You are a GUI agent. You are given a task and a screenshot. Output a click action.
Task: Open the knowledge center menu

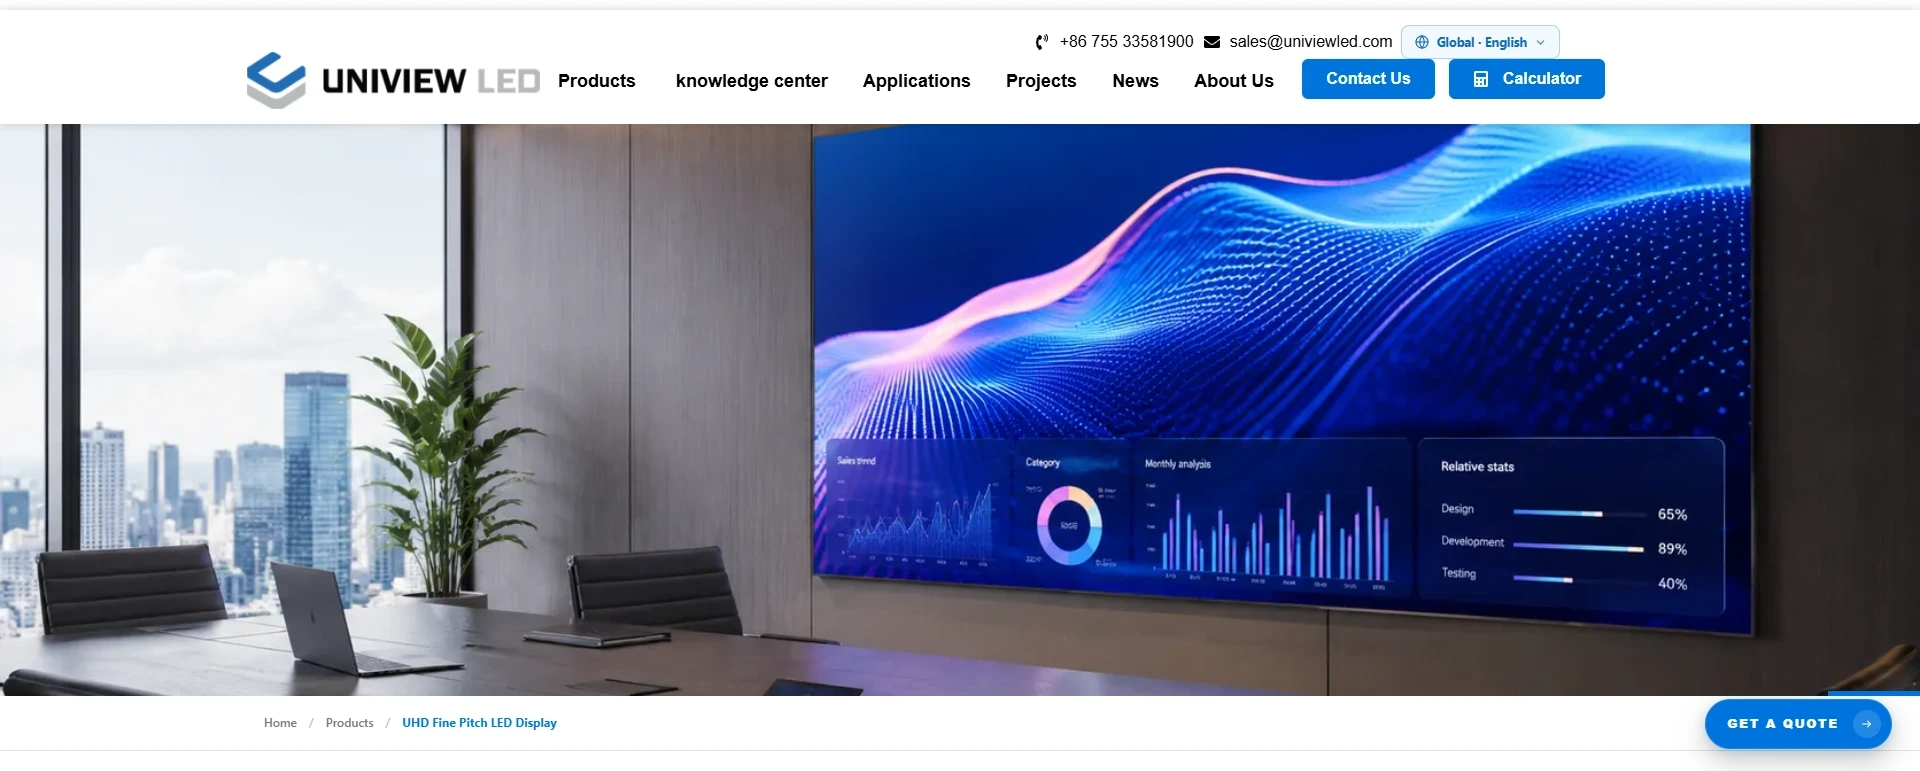(x=752, y=81)
